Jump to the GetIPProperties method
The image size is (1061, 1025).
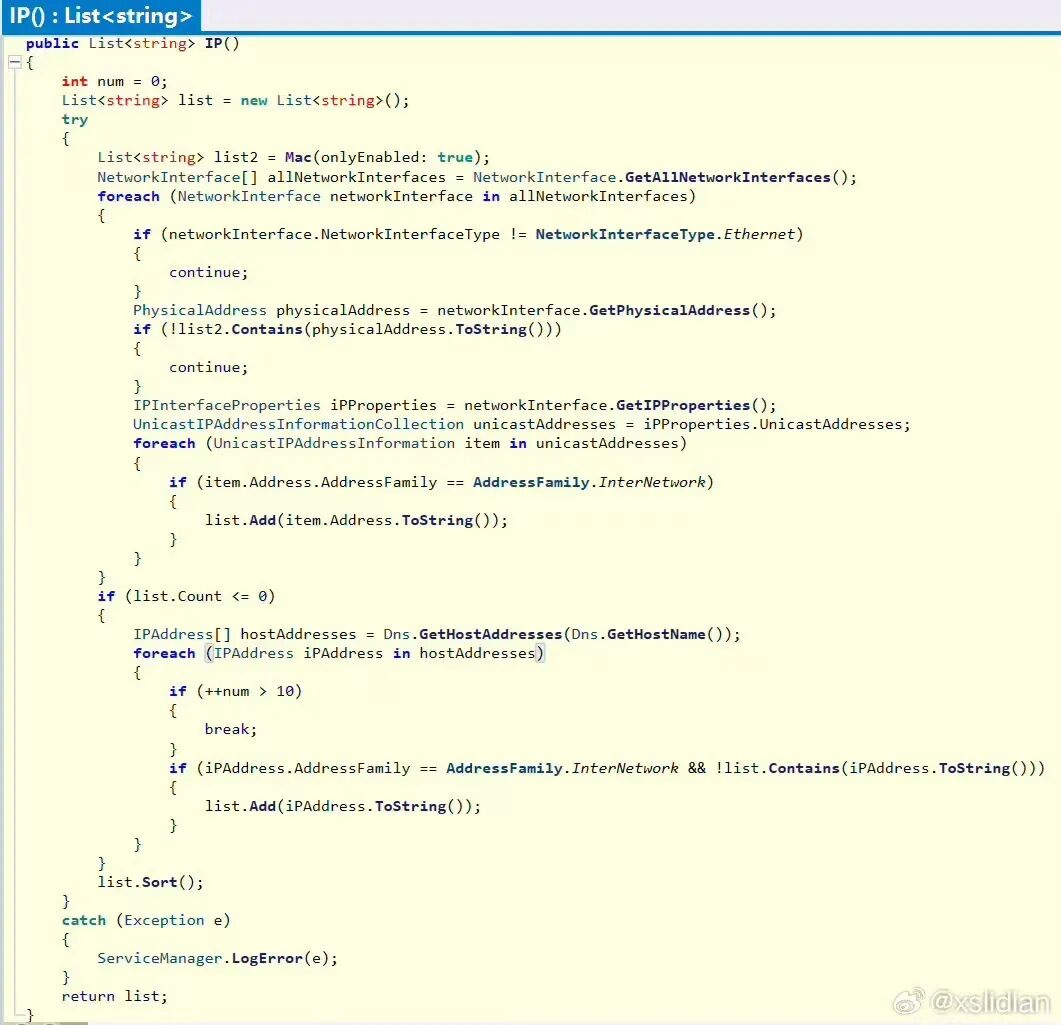coord(683,405)
